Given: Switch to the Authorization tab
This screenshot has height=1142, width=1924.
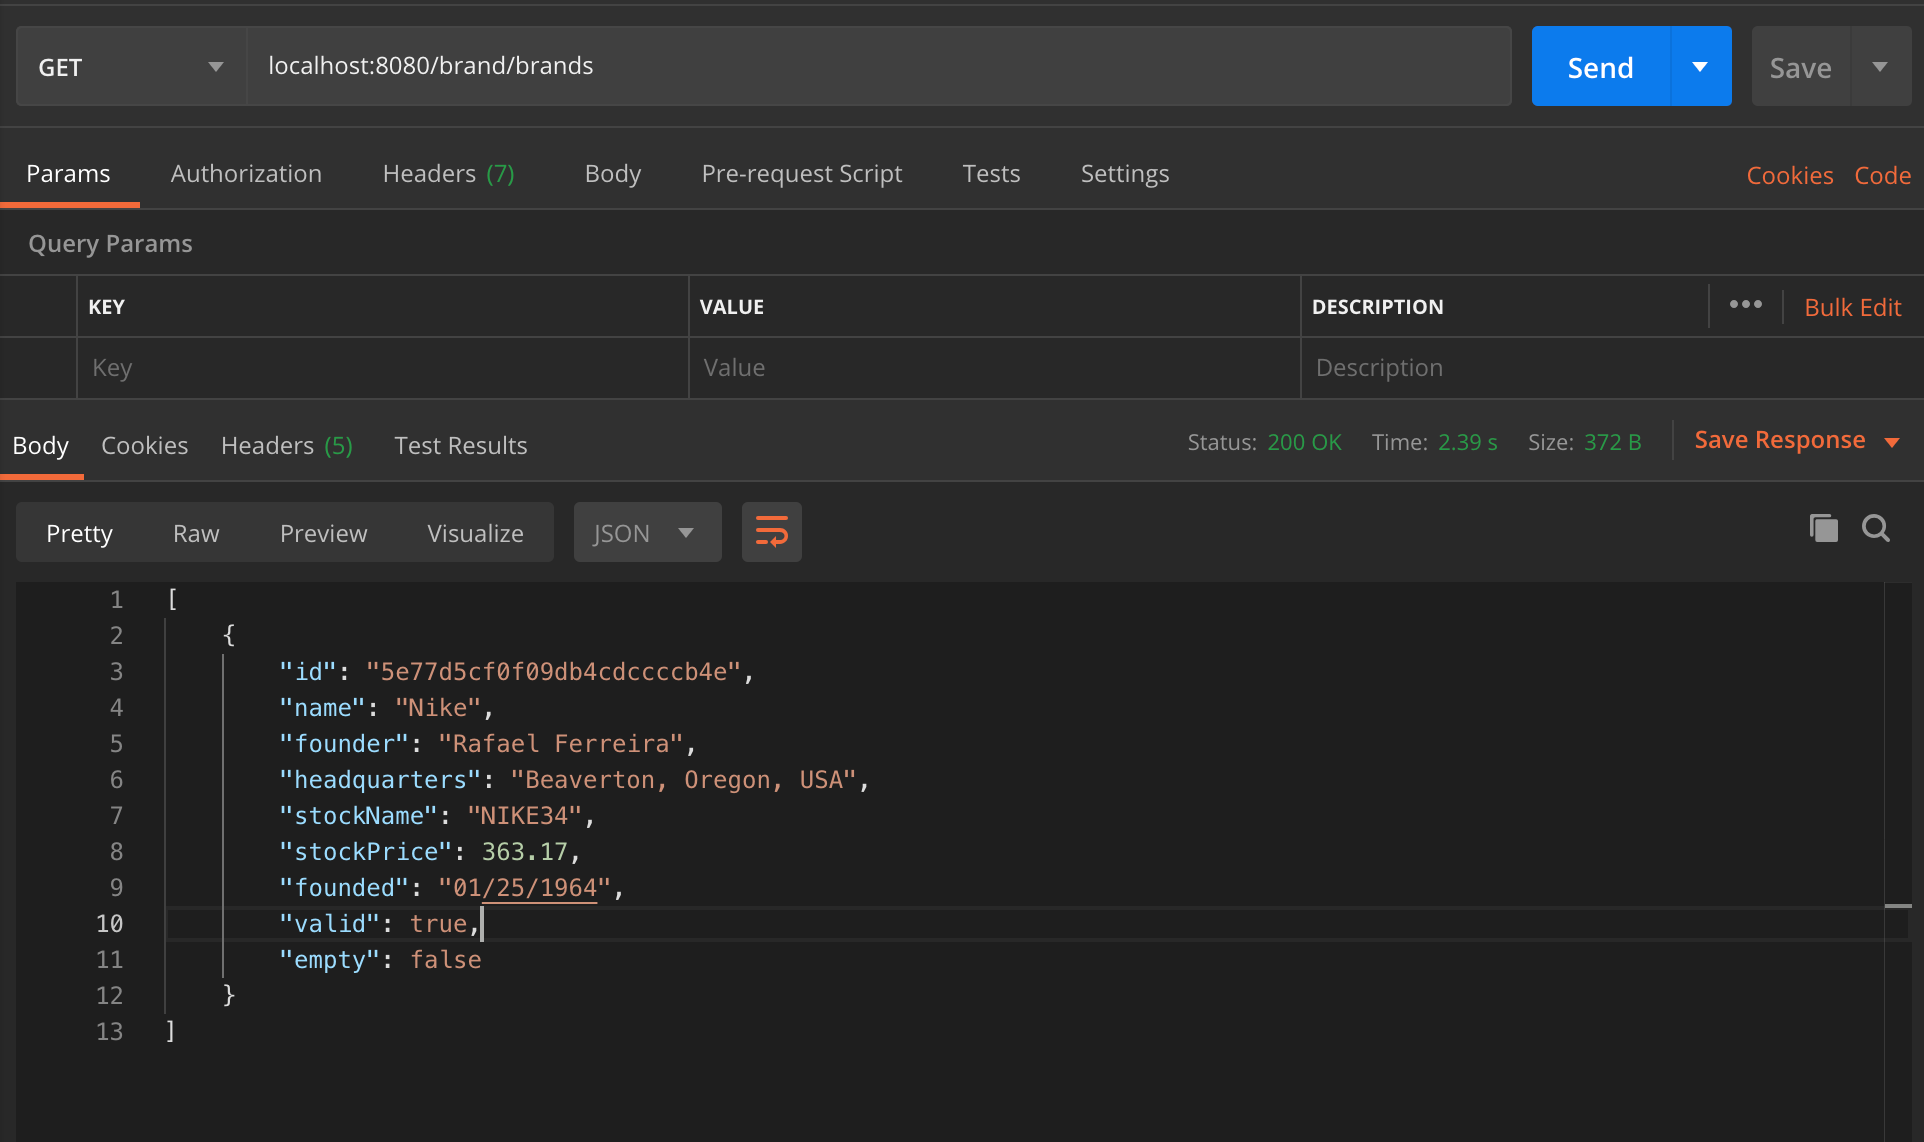Looking at the screenshot, I should 245,173.
